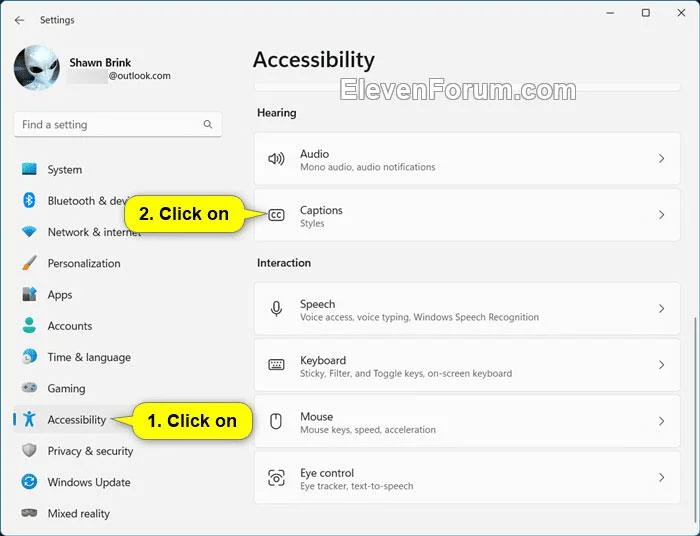Click the Gaming controller icon
The image size is (700, 536).
(29, 387)
